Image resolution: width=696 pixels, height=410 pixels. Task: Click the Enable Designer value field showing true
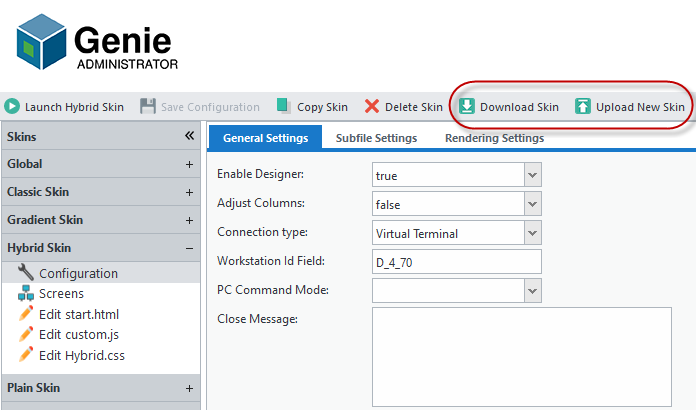pos(448,175)
